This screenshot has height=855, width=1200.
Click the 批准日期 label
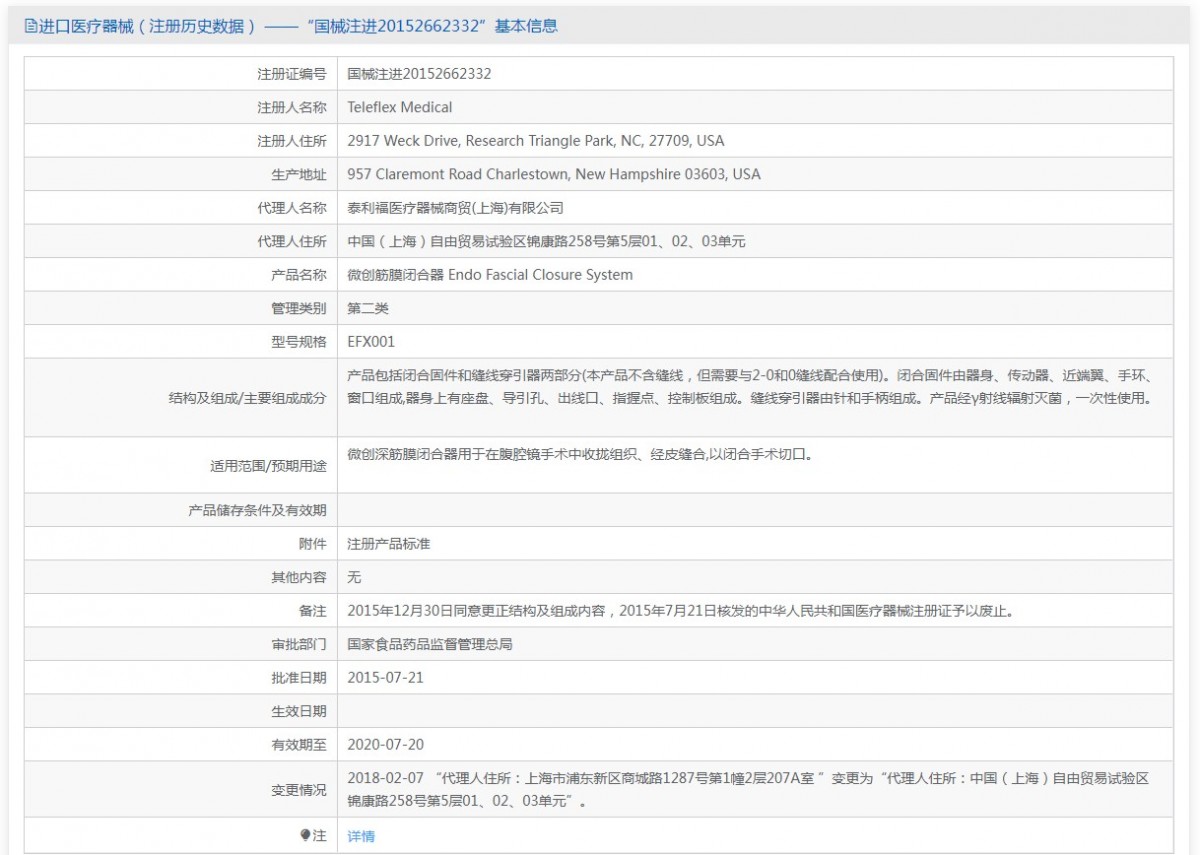(299, 677)
